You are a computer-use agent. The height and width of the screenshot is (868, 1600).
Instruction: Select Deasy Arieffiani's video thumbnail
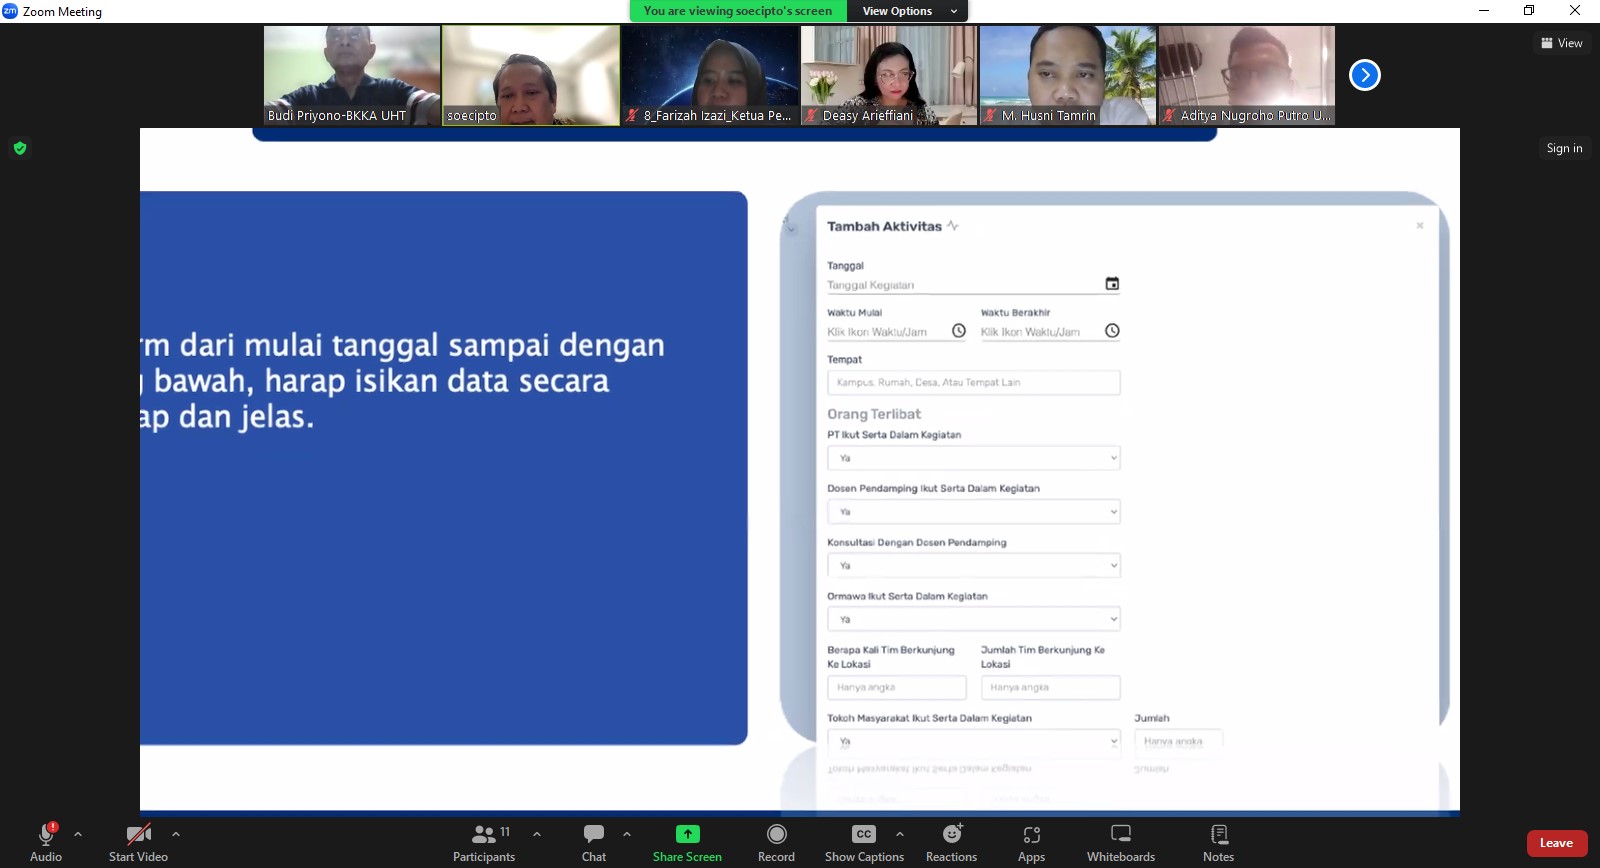point(889,75)
